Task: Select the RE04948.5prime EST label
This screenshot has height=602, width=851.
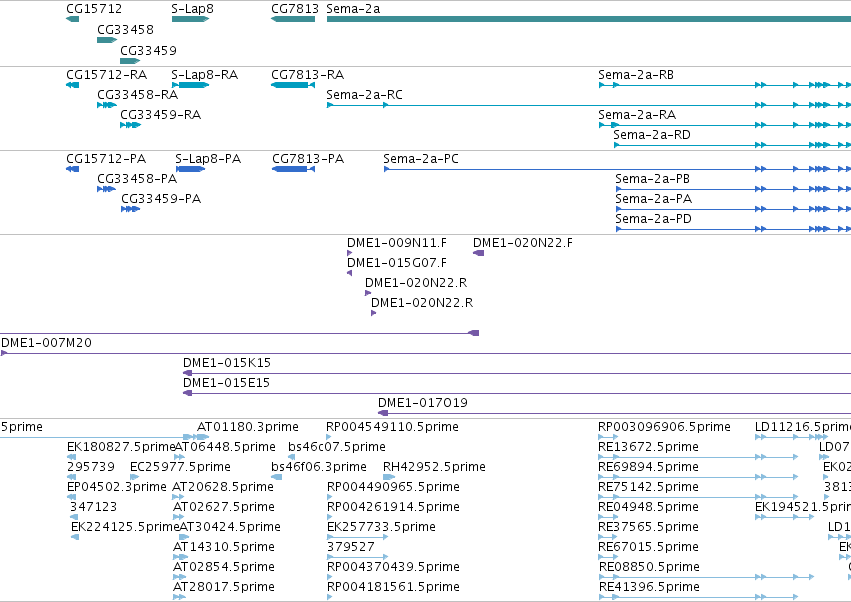Action: pos(649,507)
